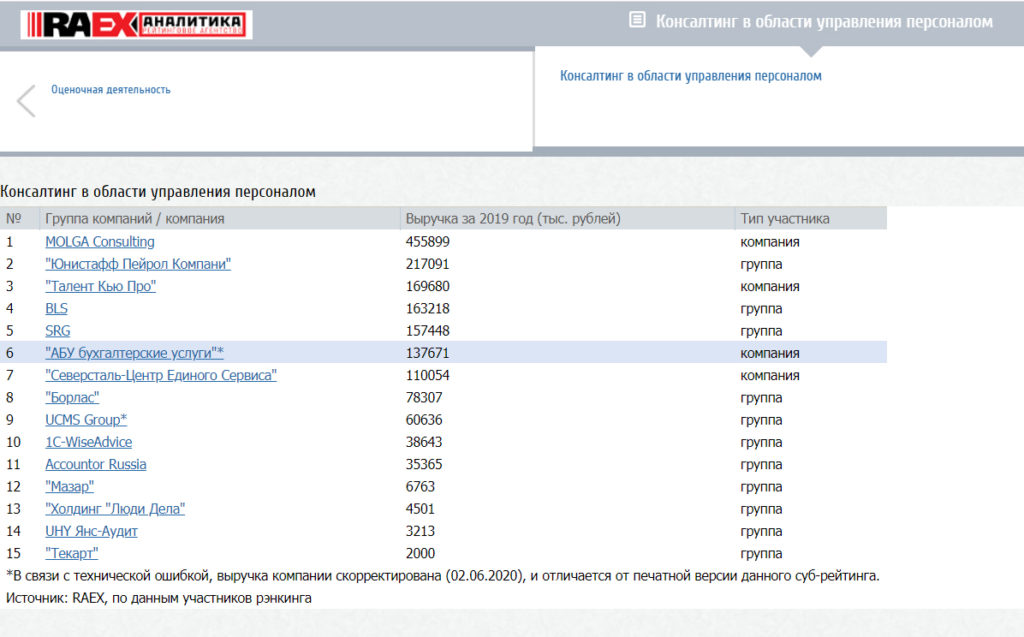The image size is (1024, 637).
Task: Visit "Северсталь-Центр Единого Сервиса" link
Action: pyautogui.click(x=160, y=375)
